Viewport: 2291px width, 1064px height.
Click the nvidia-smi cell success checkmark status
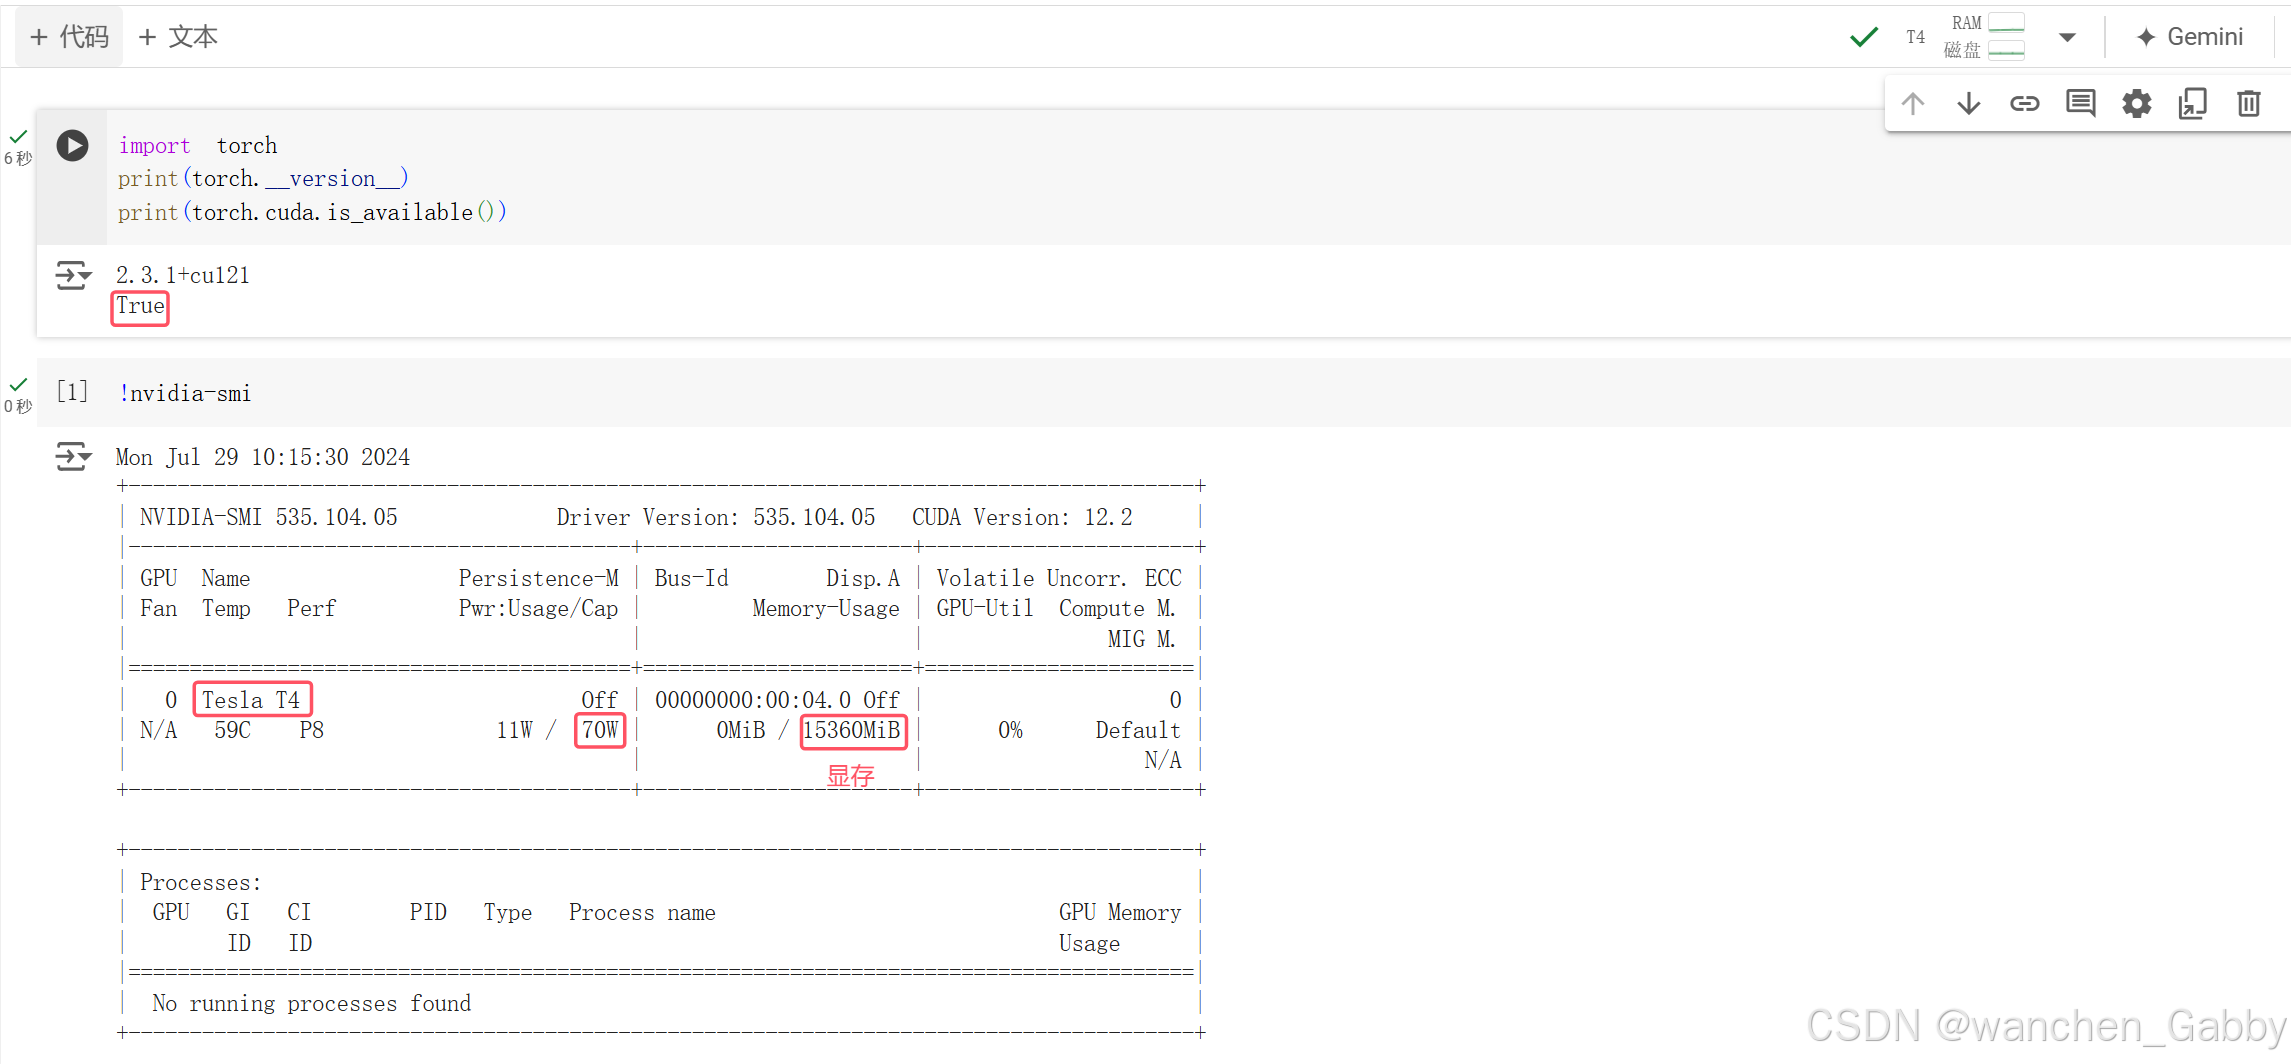point(18,385)
